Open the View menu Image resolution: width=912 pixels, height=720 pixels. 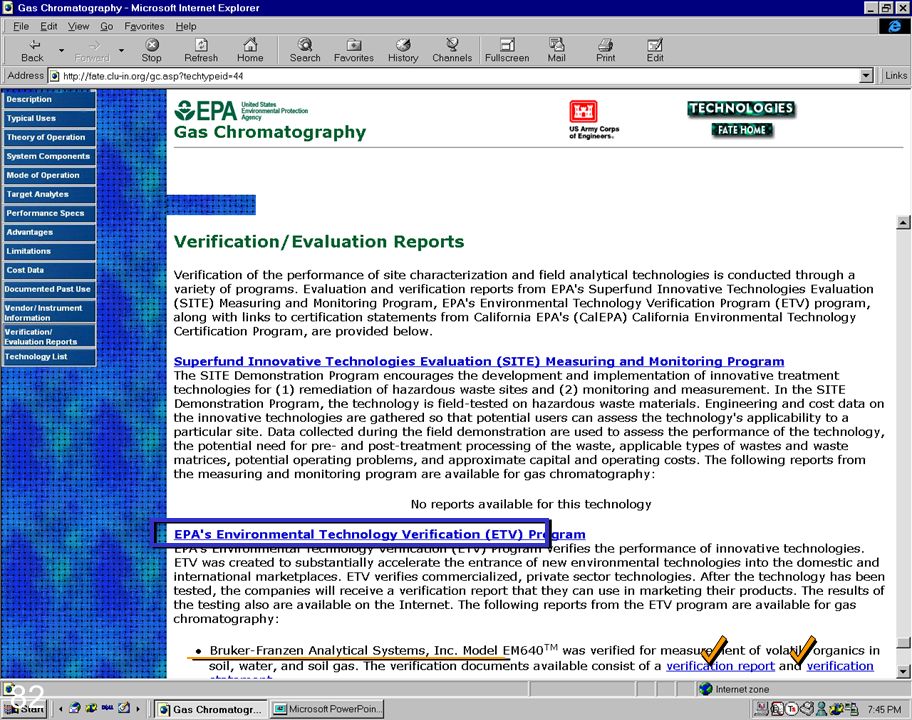coord(79,26)
